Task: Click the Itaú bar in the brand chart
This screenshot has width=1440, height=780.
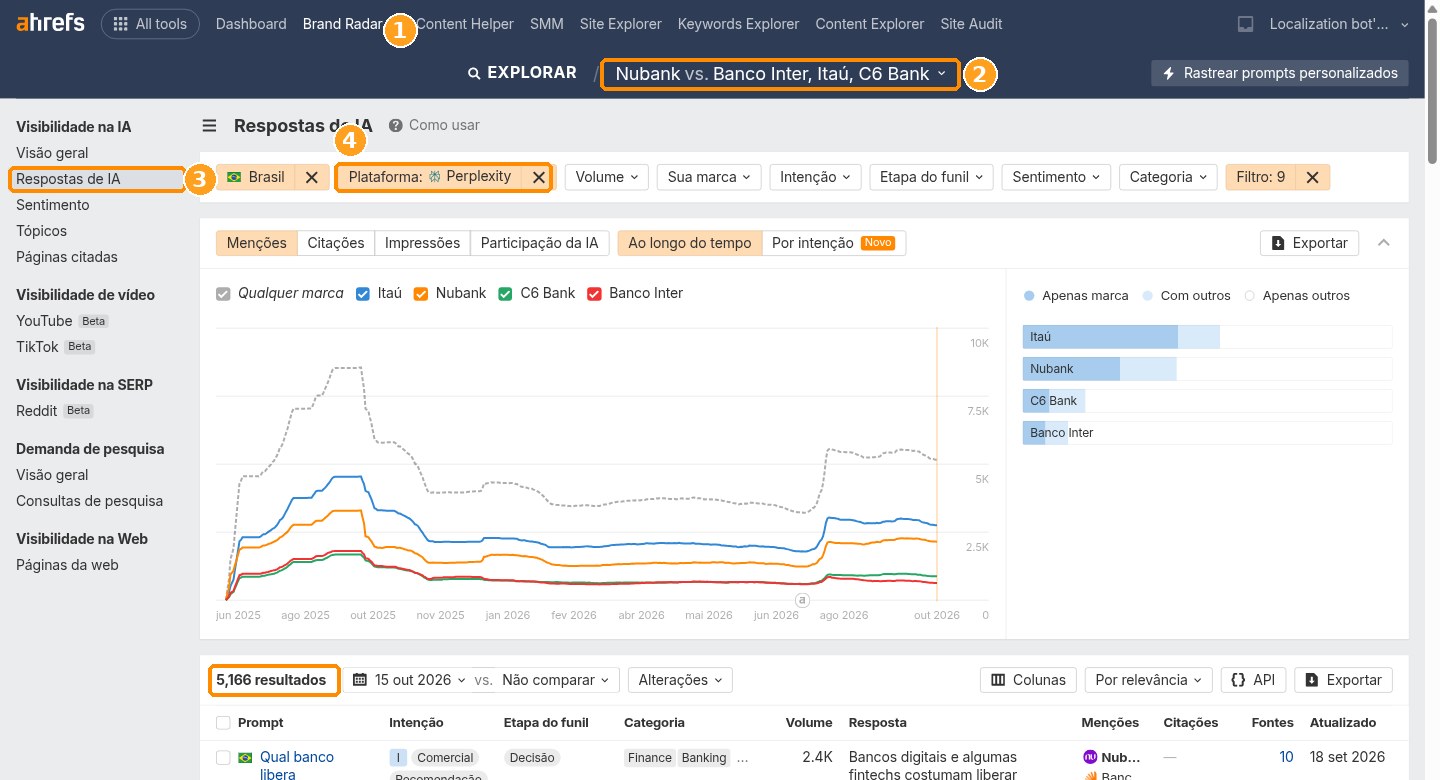Action: pyautogui.click(x=1121, y=337)
